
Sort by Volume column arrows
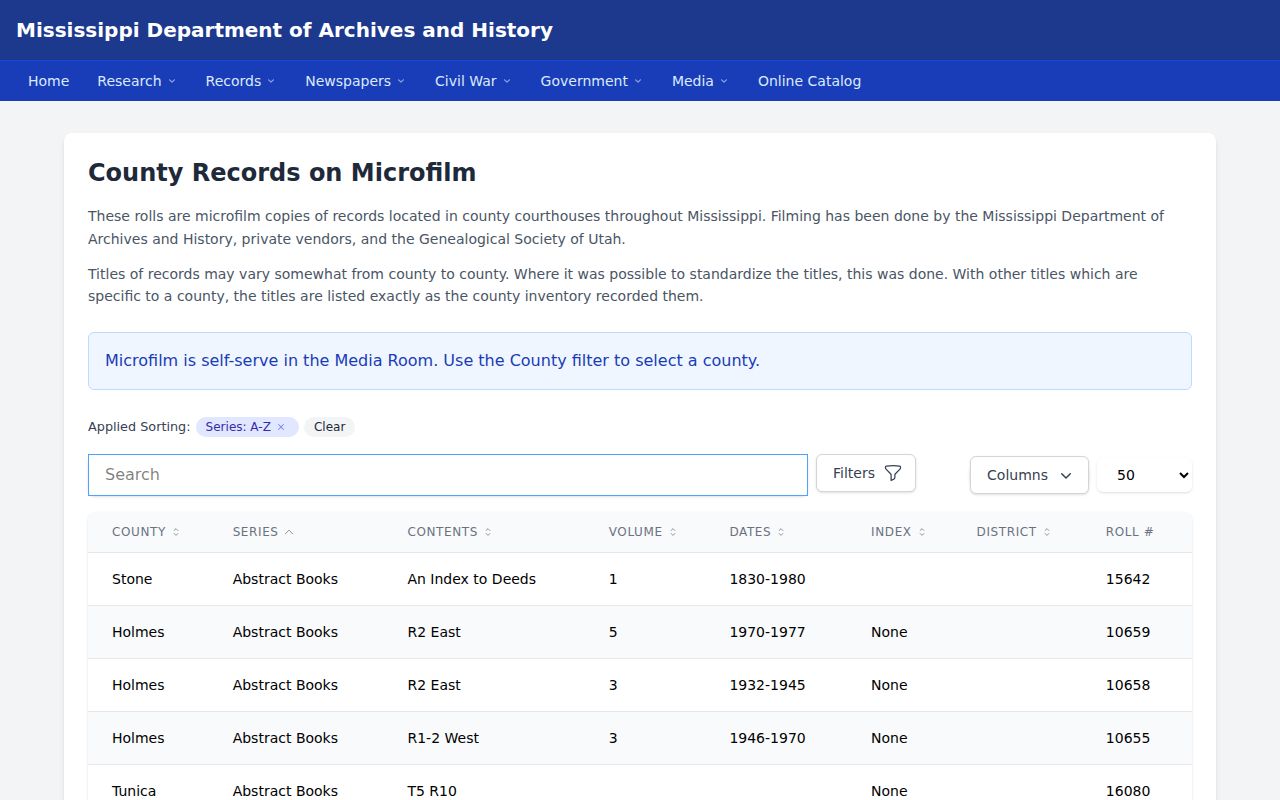point(673,532)
